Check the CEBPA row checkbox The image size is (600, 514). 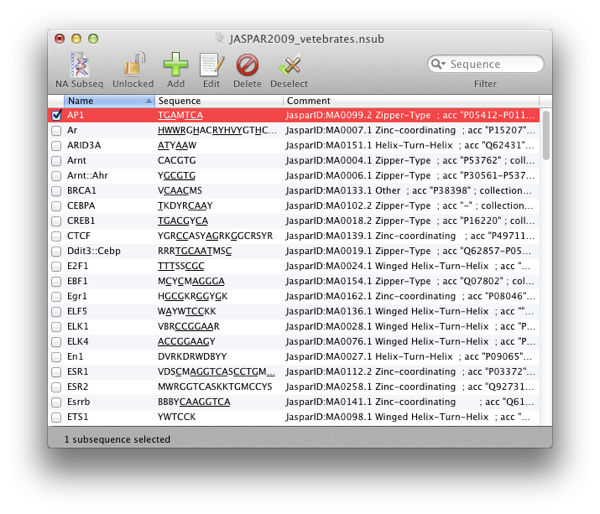pos(56,206)
